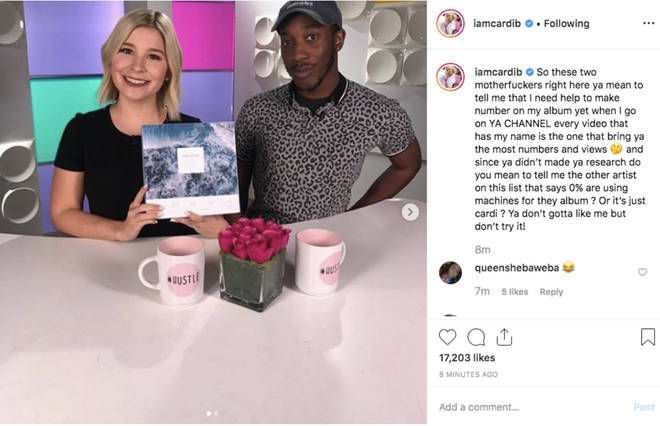Click the verified badge in header
The image size is (660, 426).
pyautogui.click(x=529, y=24)
